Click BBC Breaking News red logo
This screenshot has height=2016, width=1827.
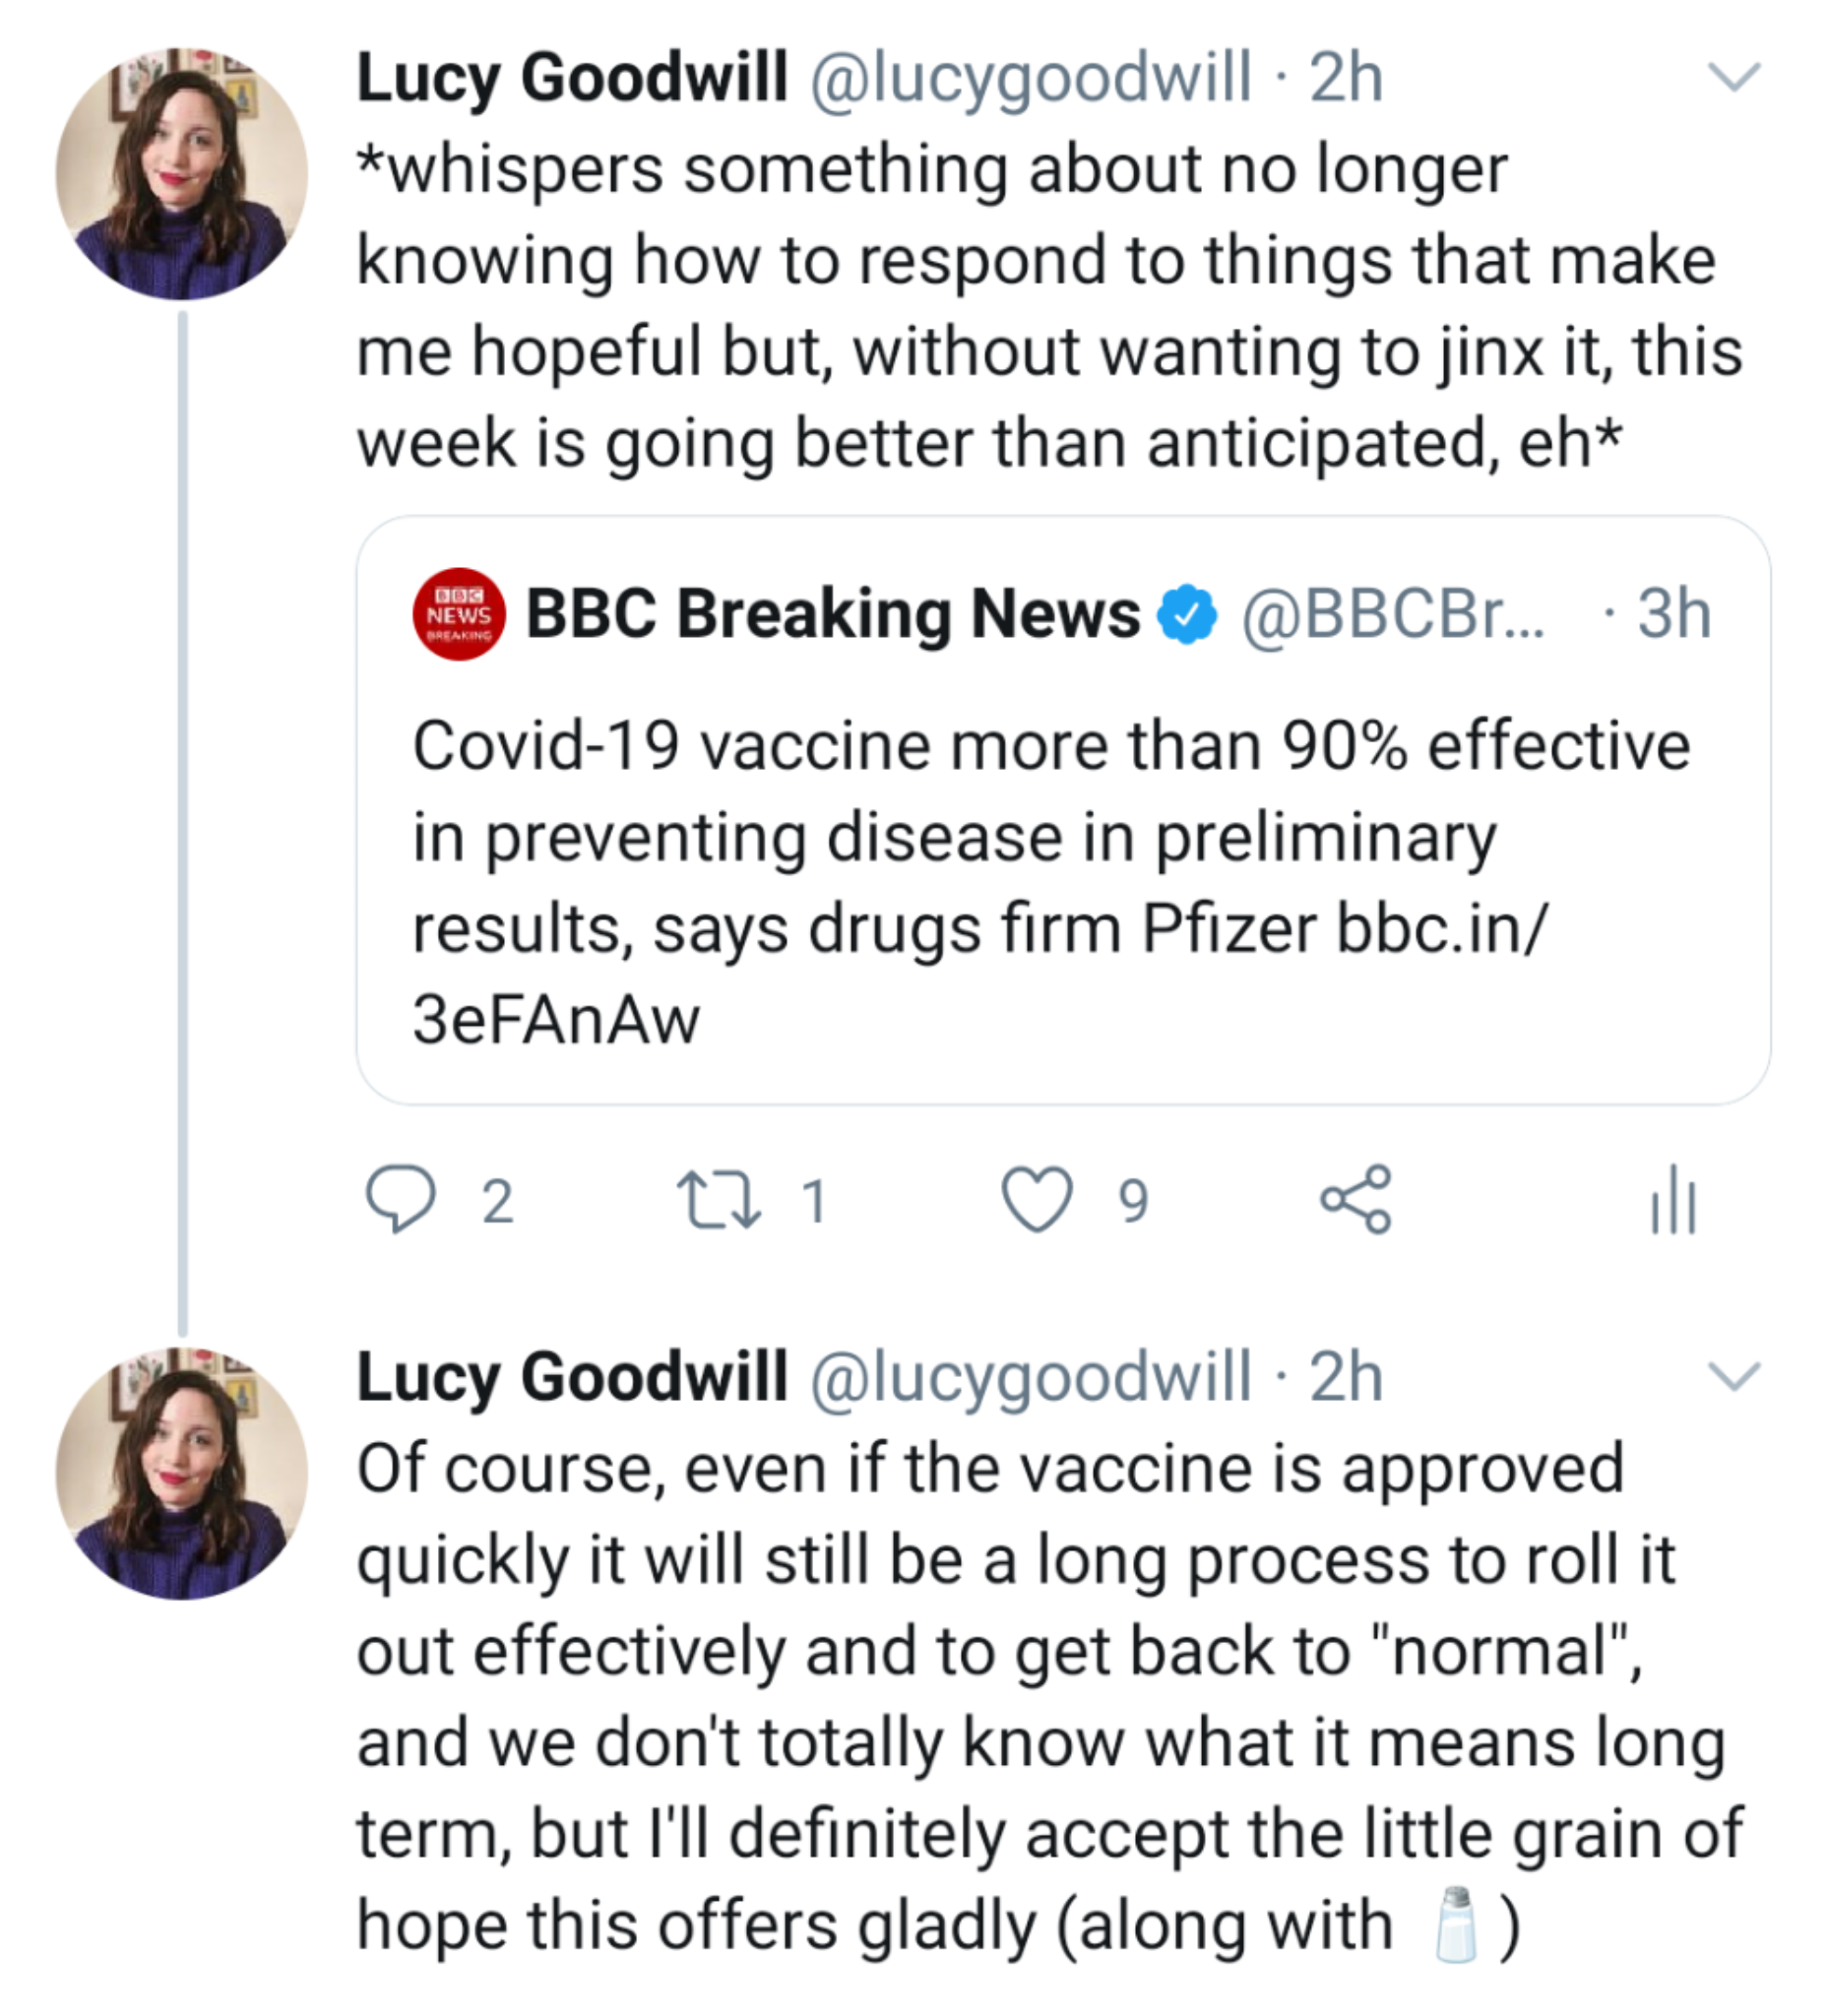459,614
